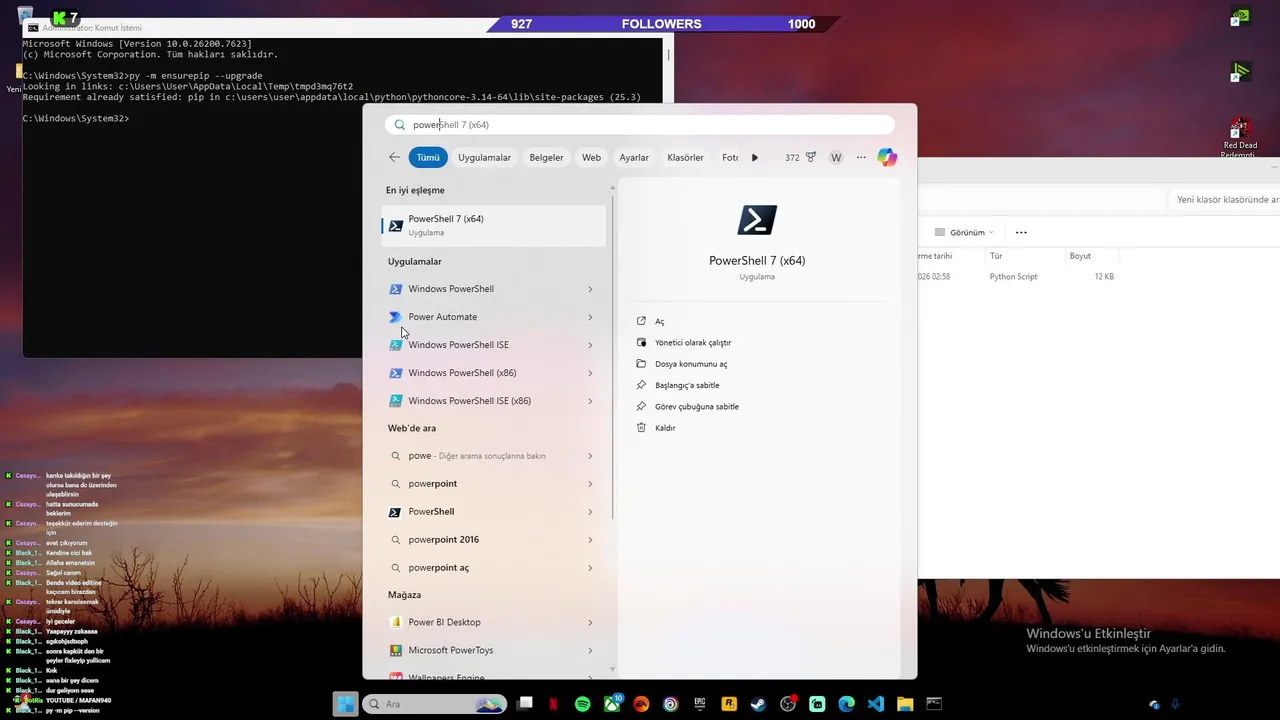The width and height of the screenshot is (1280, 720).
Task: Open the W account avatar
Action: pos(836,157)
